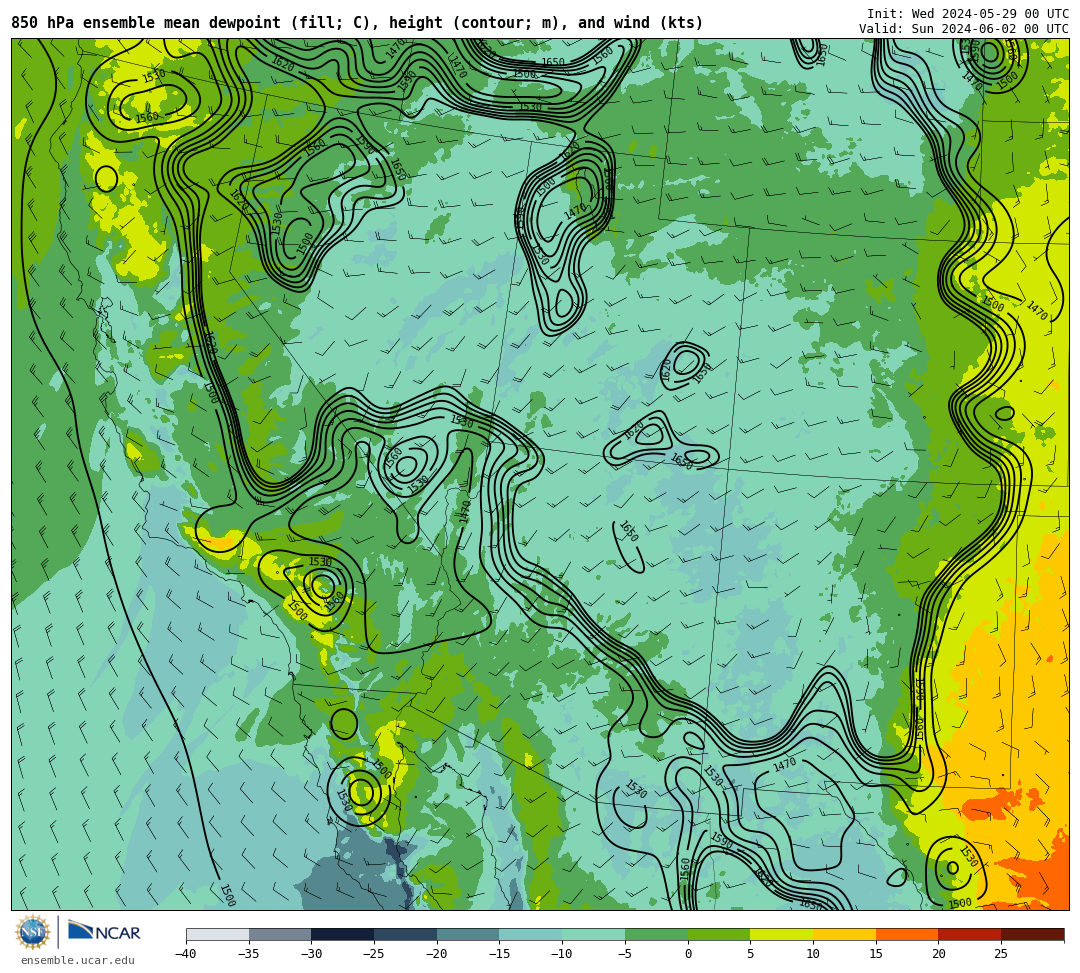Screen dimensions: 1080x973
Task: Click the -30 colorbar tick label
Action: [311, 954]
